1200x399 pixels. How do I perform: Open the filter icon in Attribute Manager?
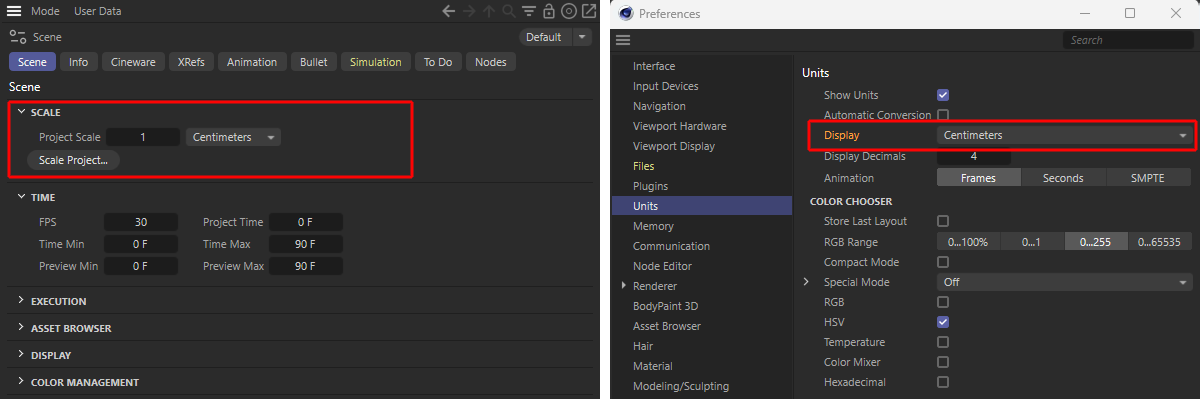click(530, 12)
